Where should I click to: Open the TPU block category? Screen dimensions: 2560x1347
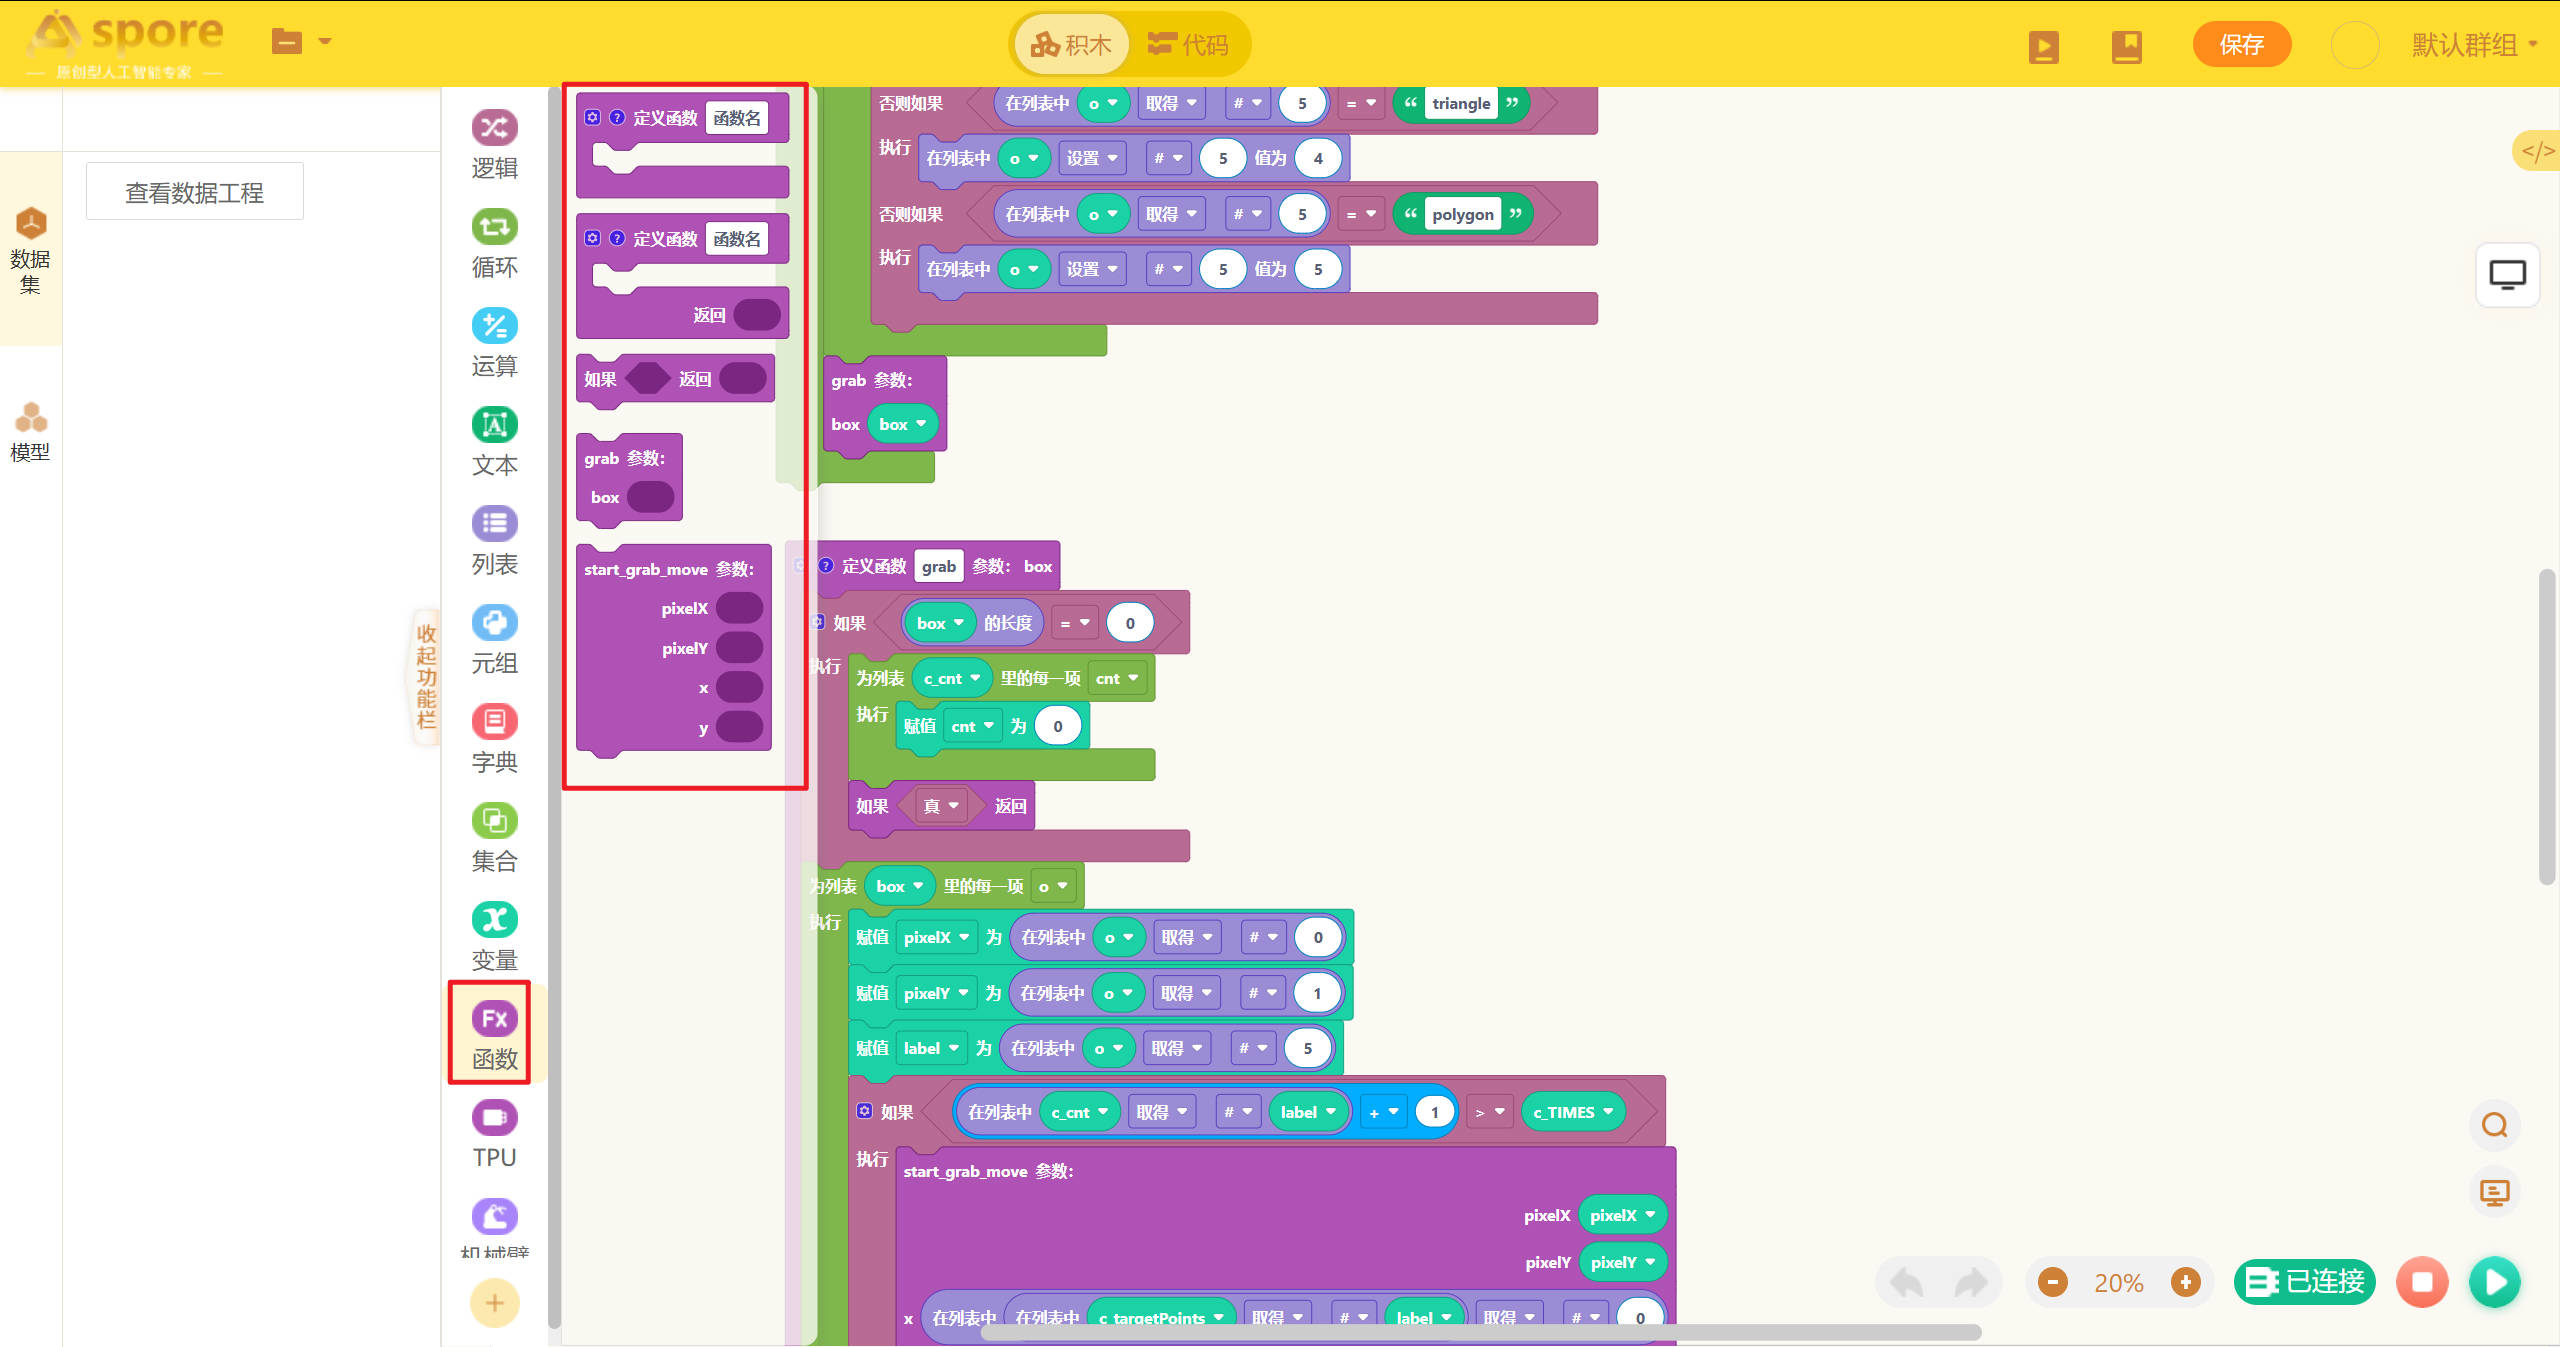click(494, 1134)
